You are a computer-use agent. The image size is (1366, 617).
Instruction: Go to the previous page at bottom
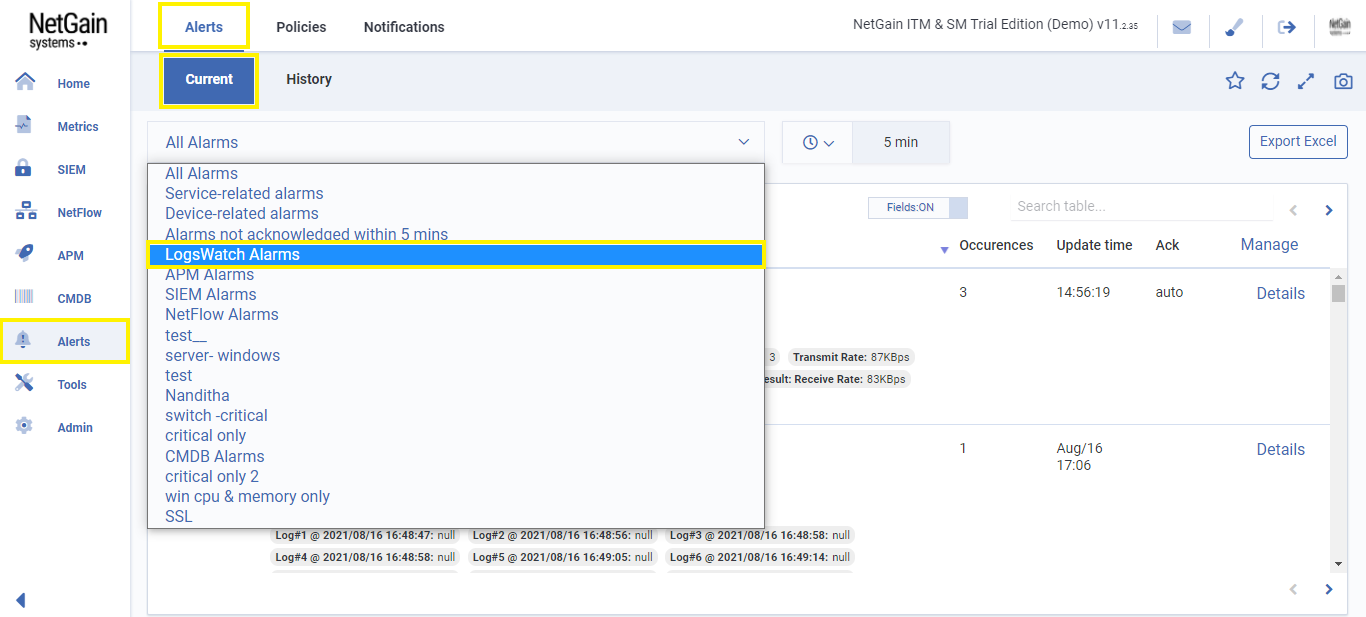[1293, 589]
